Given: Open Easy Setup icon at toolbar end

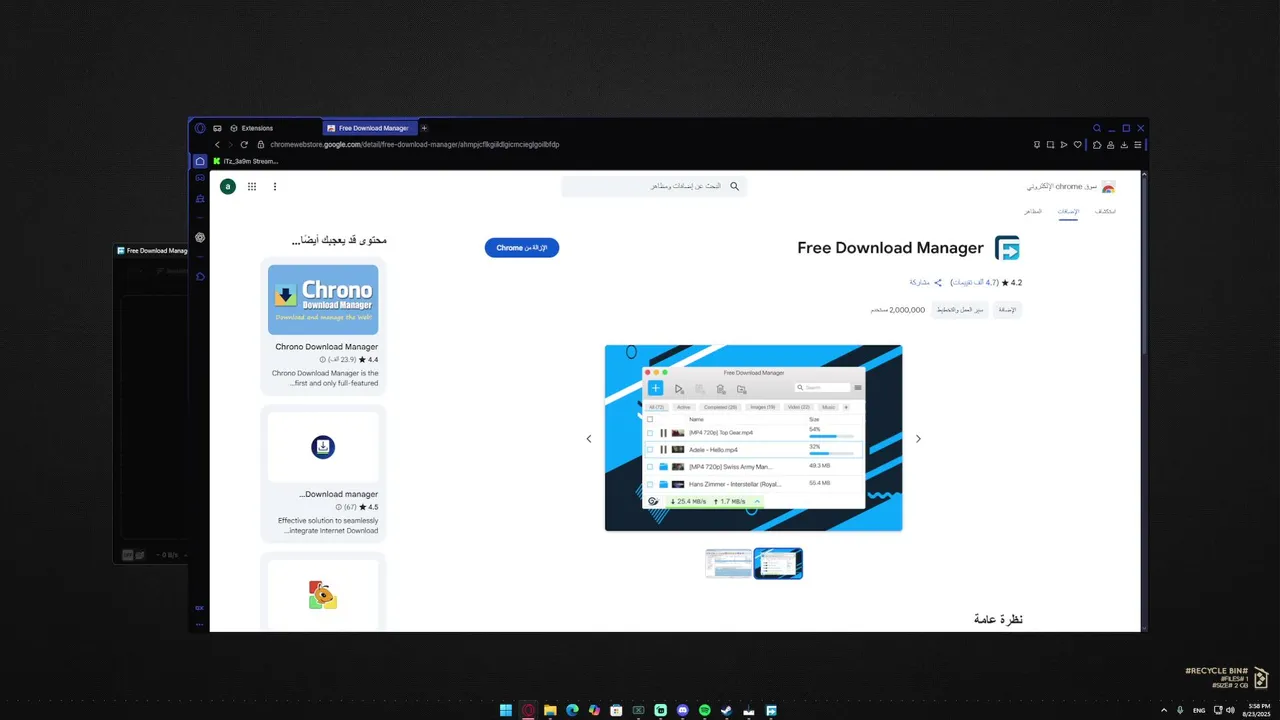Looking at the screenshot, I should coord(1137,144).
